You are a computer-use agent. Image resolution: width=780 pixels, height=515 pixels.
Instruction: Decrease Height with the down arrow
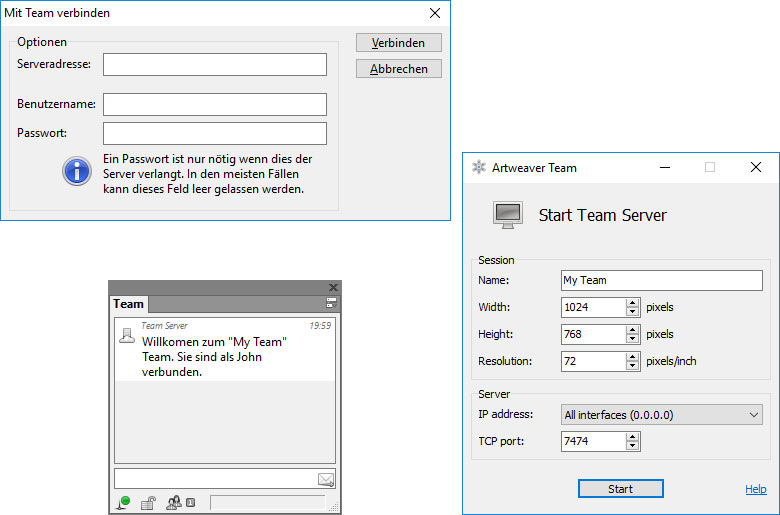coord(632,339)
